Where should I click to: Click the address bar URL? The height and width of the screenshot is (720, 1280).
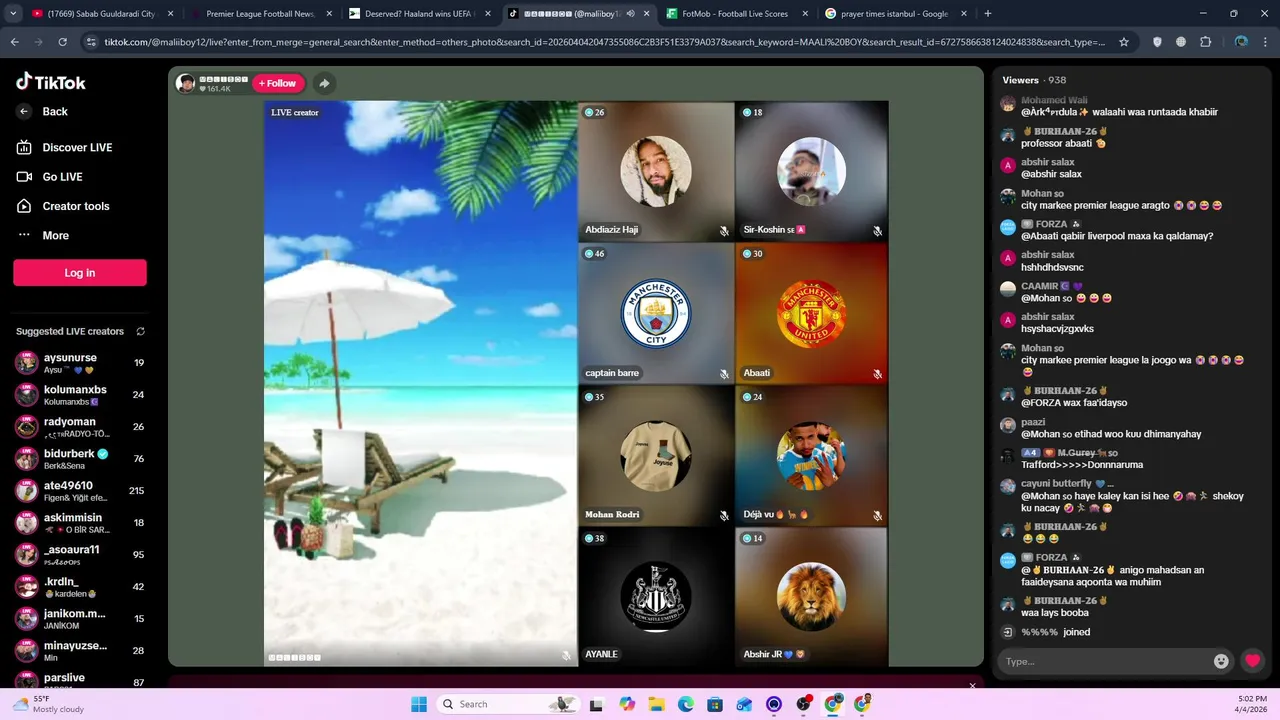click(604, 42)
